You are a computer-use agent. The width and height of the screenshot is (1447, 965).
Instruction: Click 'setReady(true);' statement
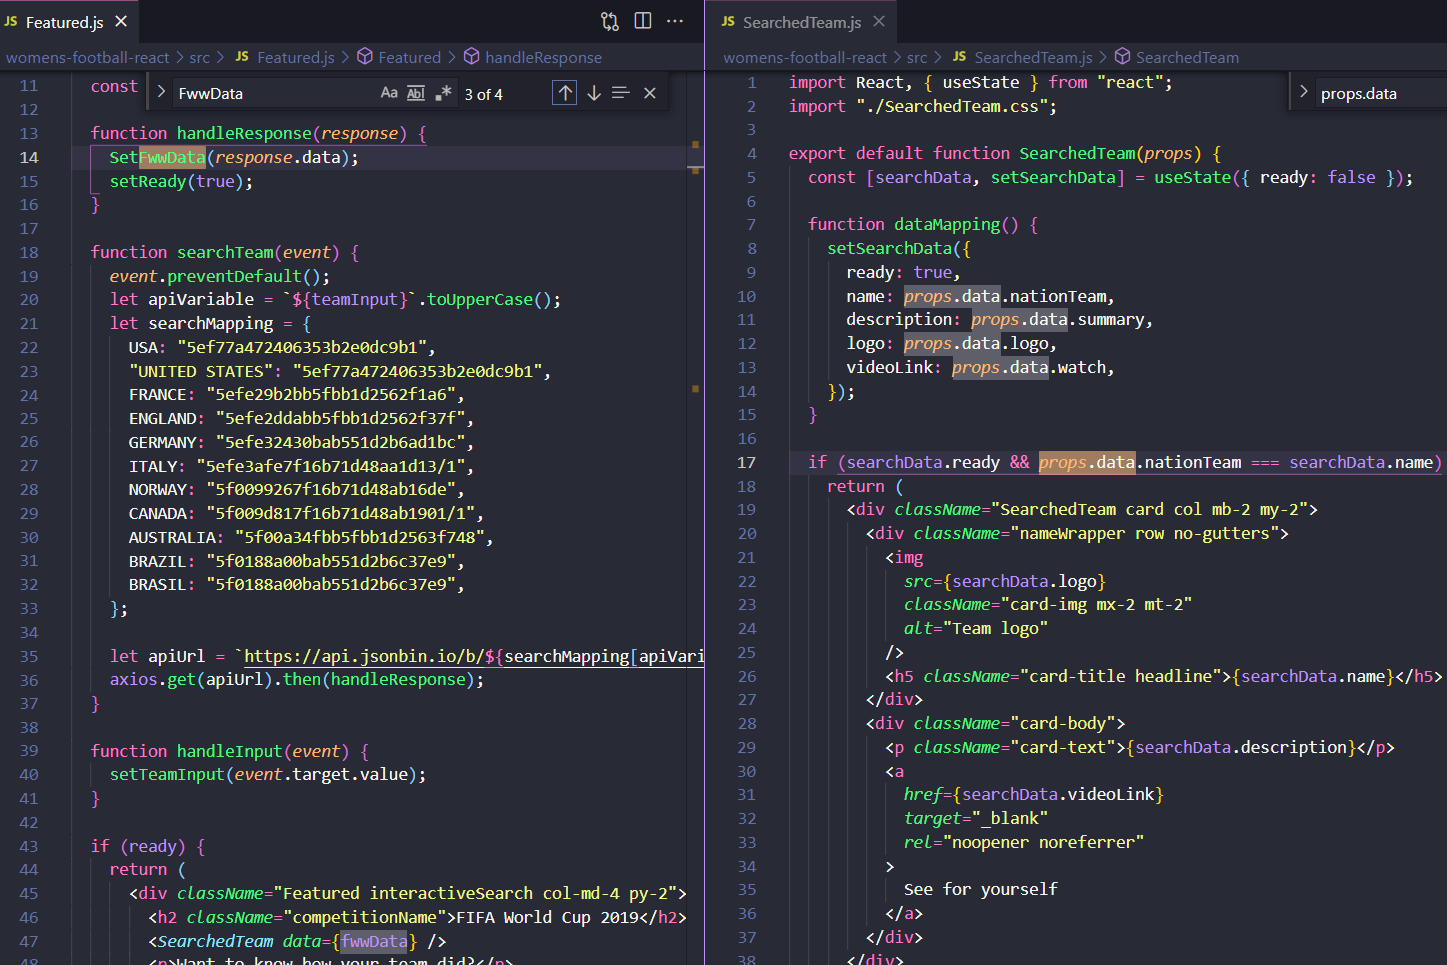point(181,181)
